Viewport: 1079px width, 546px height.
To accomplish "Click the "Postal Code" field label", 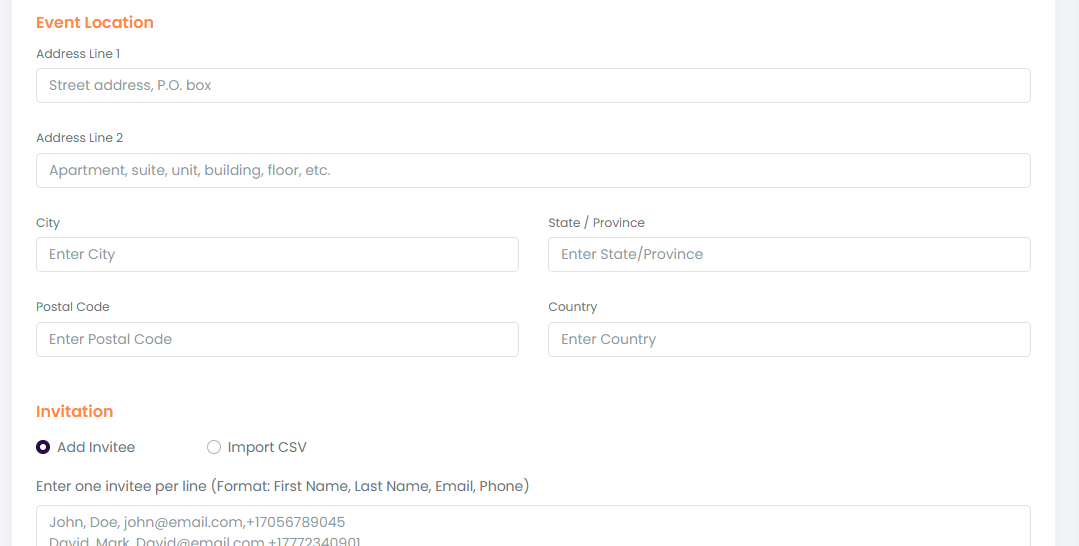I will tap(73, 306).
